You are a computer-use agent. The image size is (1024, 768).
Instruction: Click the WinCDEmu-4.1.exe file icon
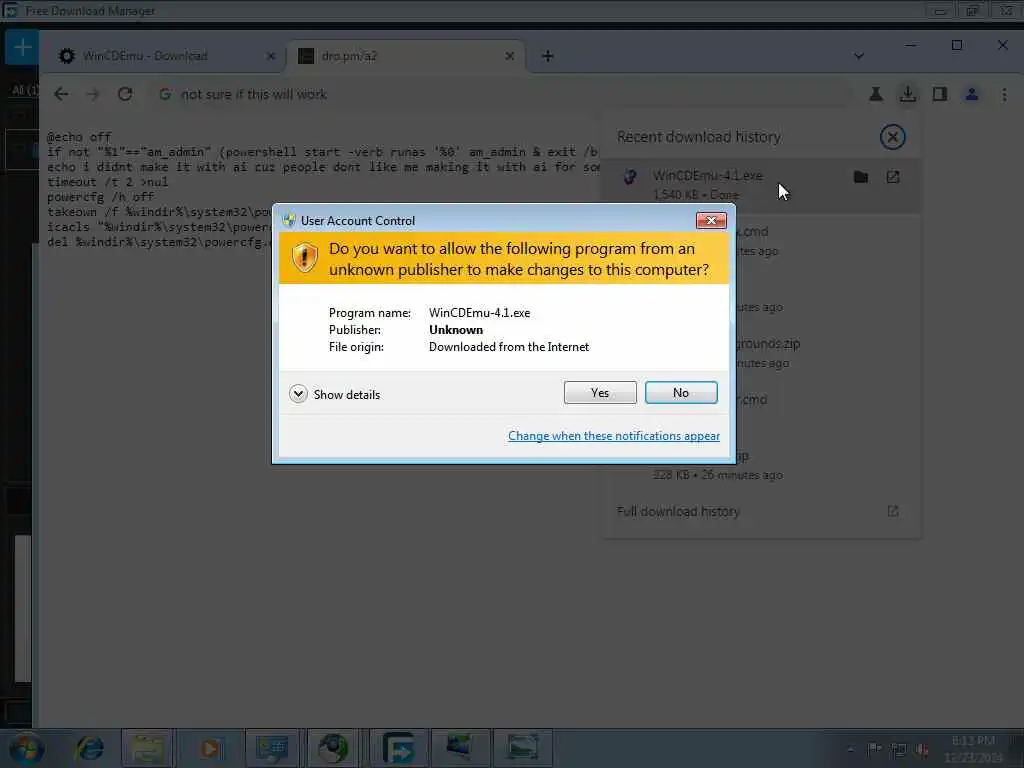point(630,176)
